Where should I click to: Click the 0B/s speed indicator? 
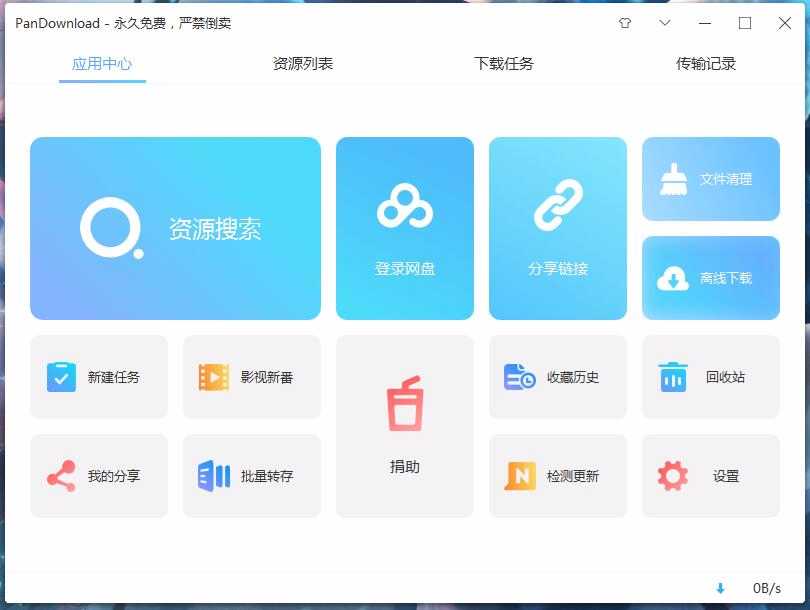767,588
